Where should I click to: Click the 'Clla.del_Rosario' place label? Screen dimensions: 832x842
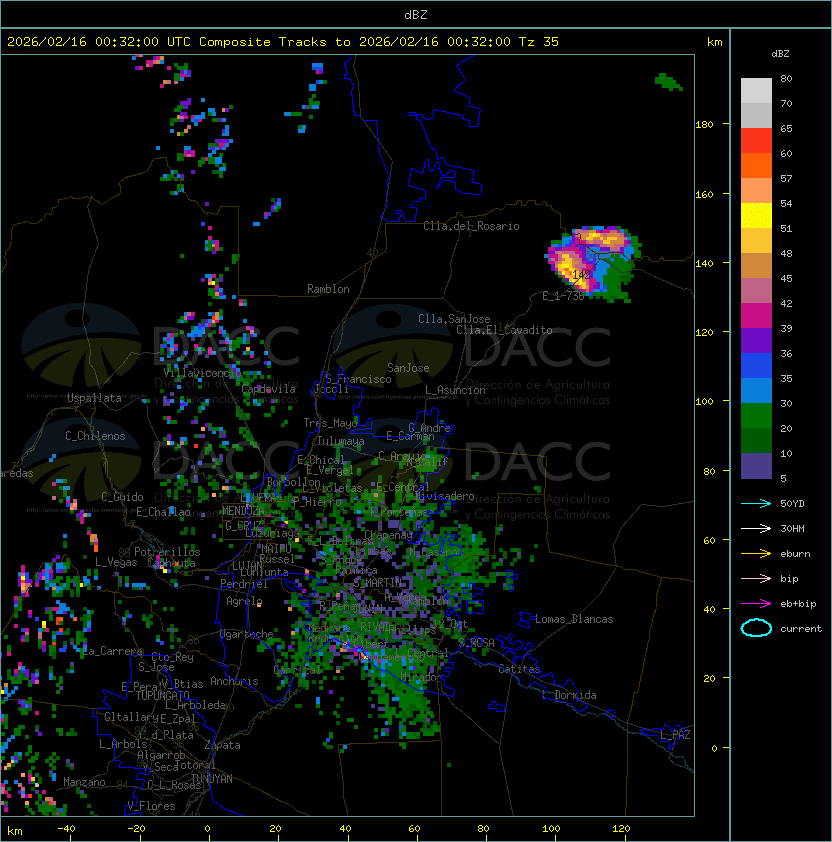coord(471,226)
